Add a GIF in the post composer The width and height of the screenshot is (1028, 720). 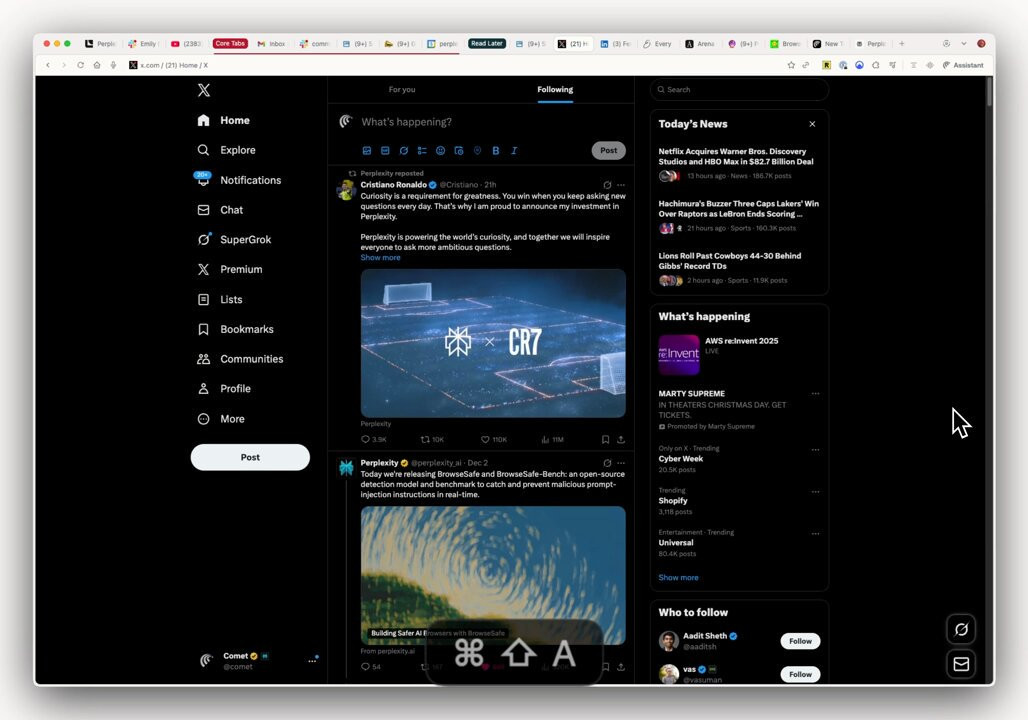pyautogui.click(x=386, y=151)
